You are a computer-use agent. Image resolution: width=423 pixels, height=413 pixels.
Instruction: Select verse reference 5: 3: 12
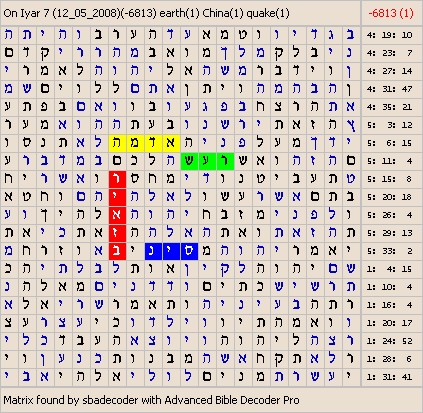[x=389, y=125]
